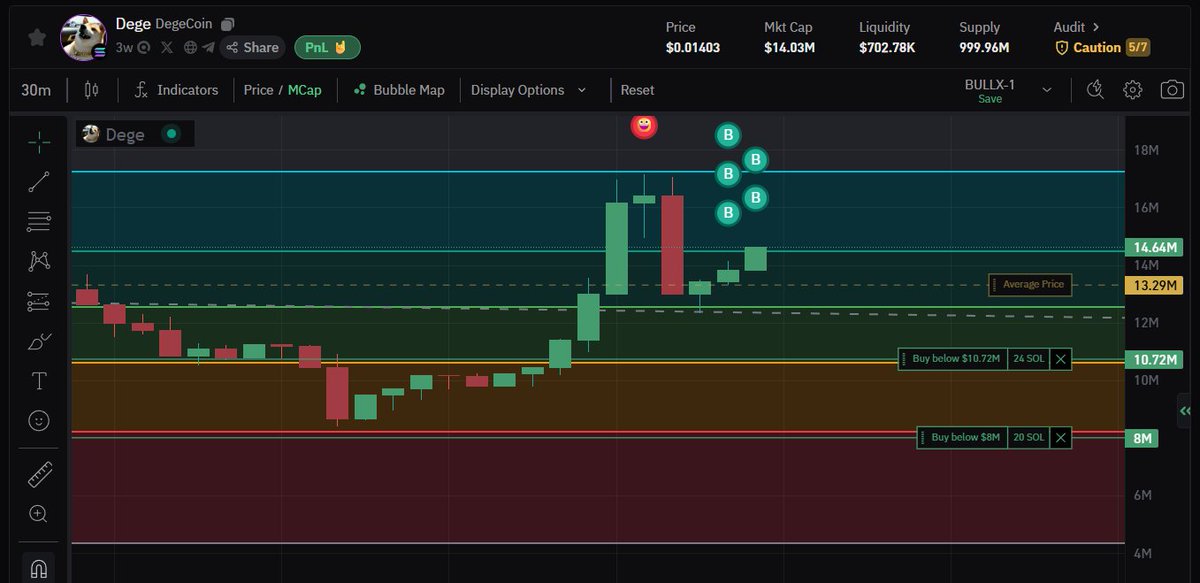Click the Dege token avatar image

(x=84, y=38)
